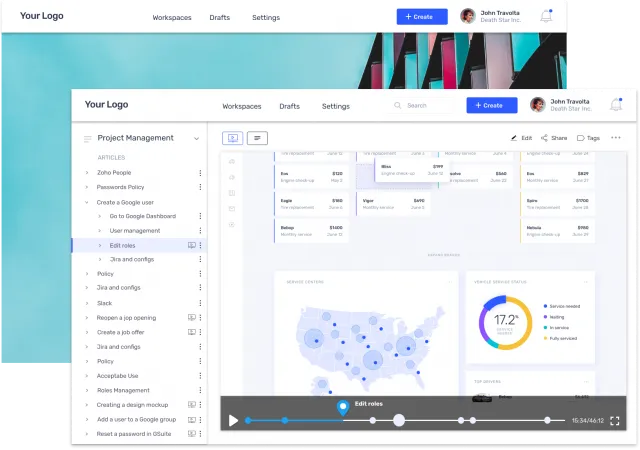The image size is (640, 450).
Task: Open Drafts in the front window nav
Action: tap(289, 106)
